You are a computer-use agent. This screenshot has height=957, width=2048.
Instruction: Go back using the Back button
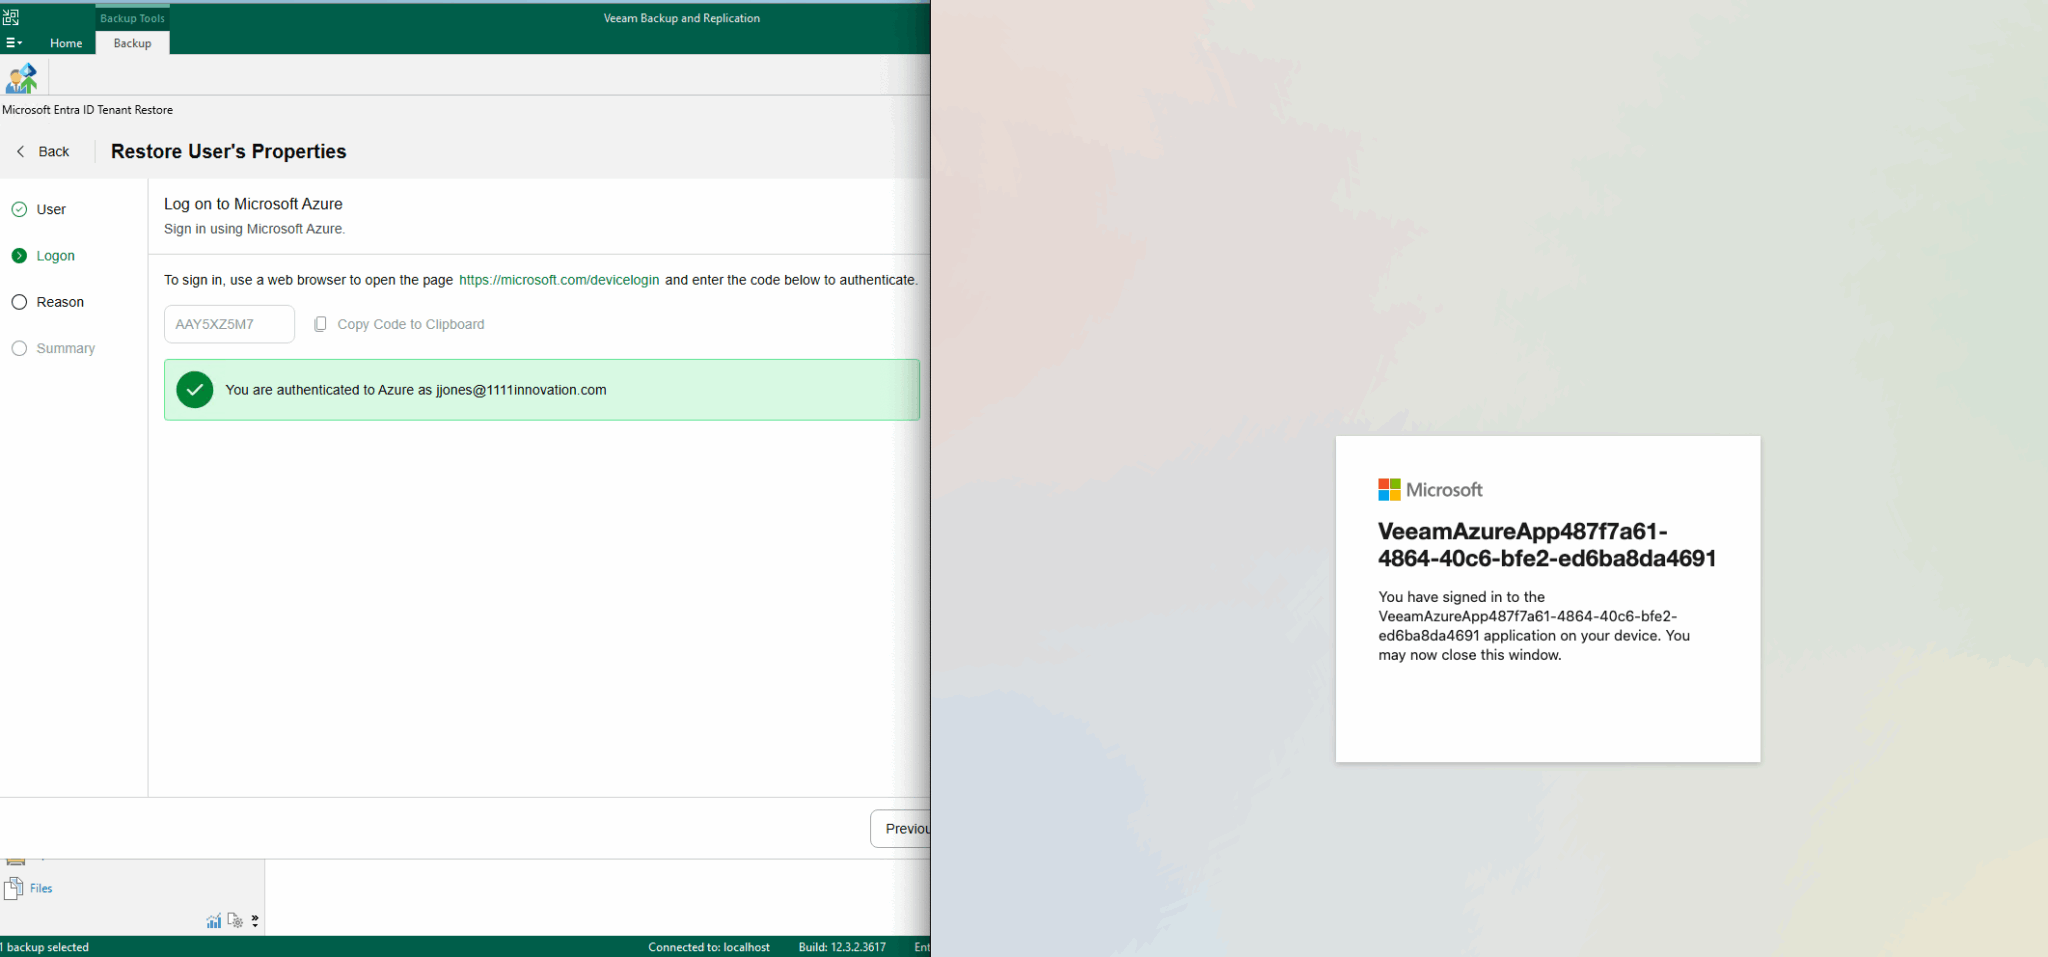coord(43,151)
